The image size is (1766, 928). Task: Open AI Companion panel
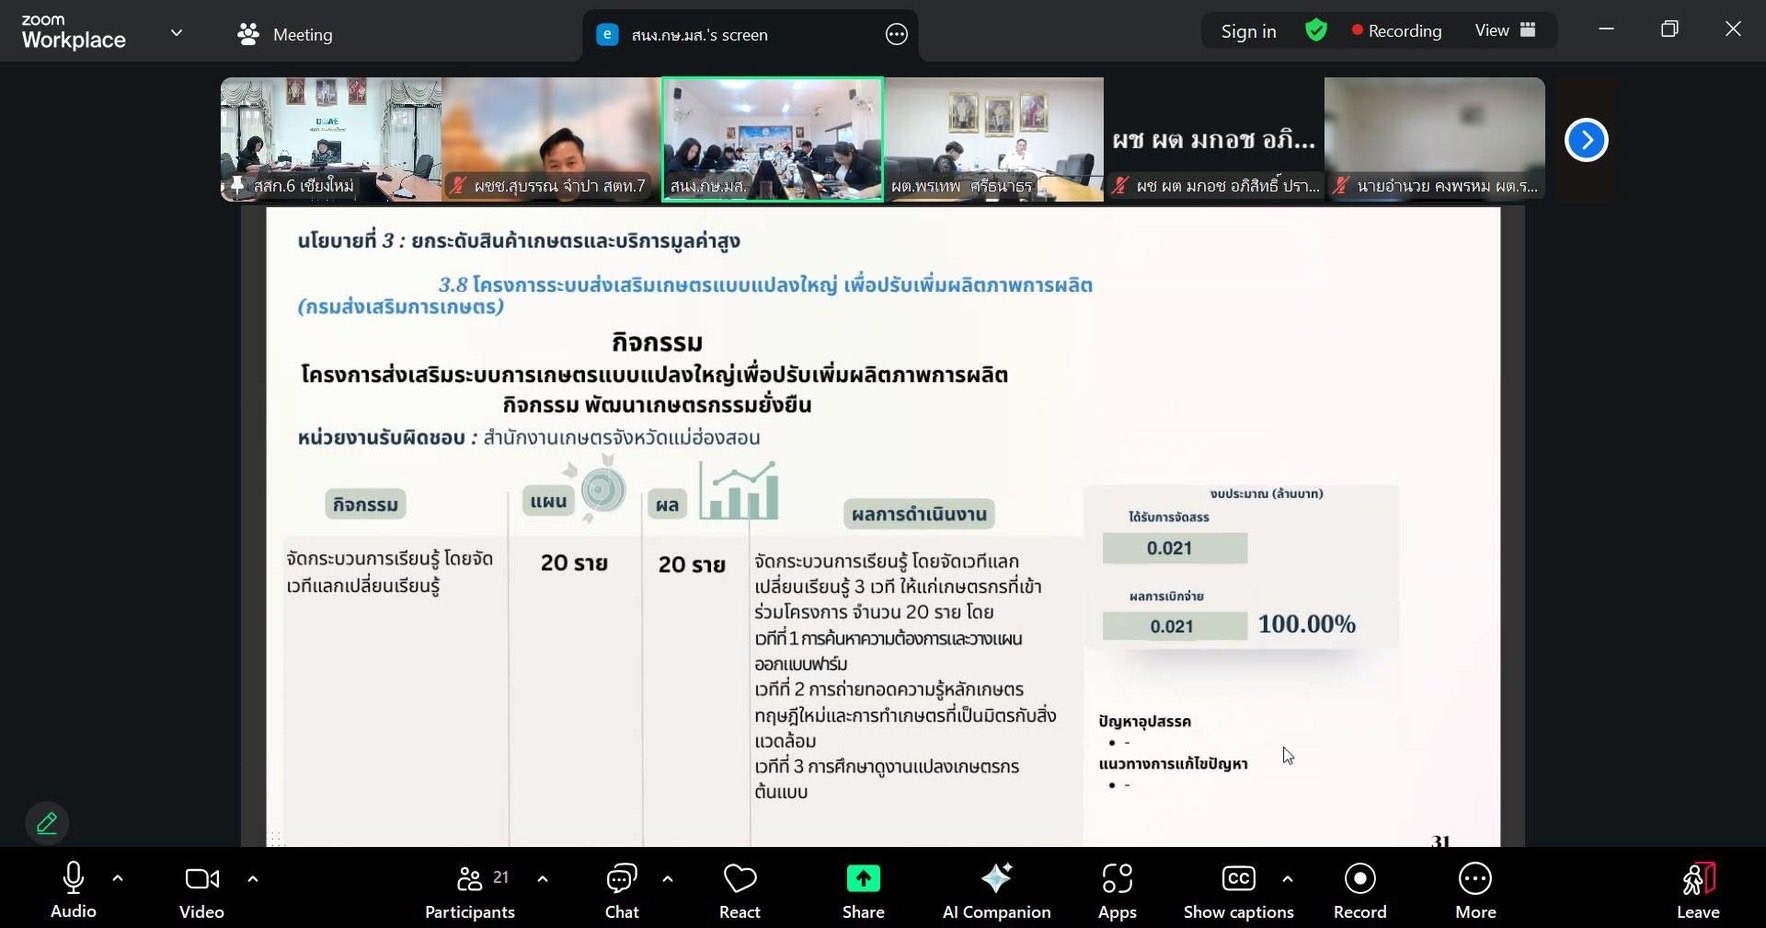pyautogui.click(x=996, y=890)
